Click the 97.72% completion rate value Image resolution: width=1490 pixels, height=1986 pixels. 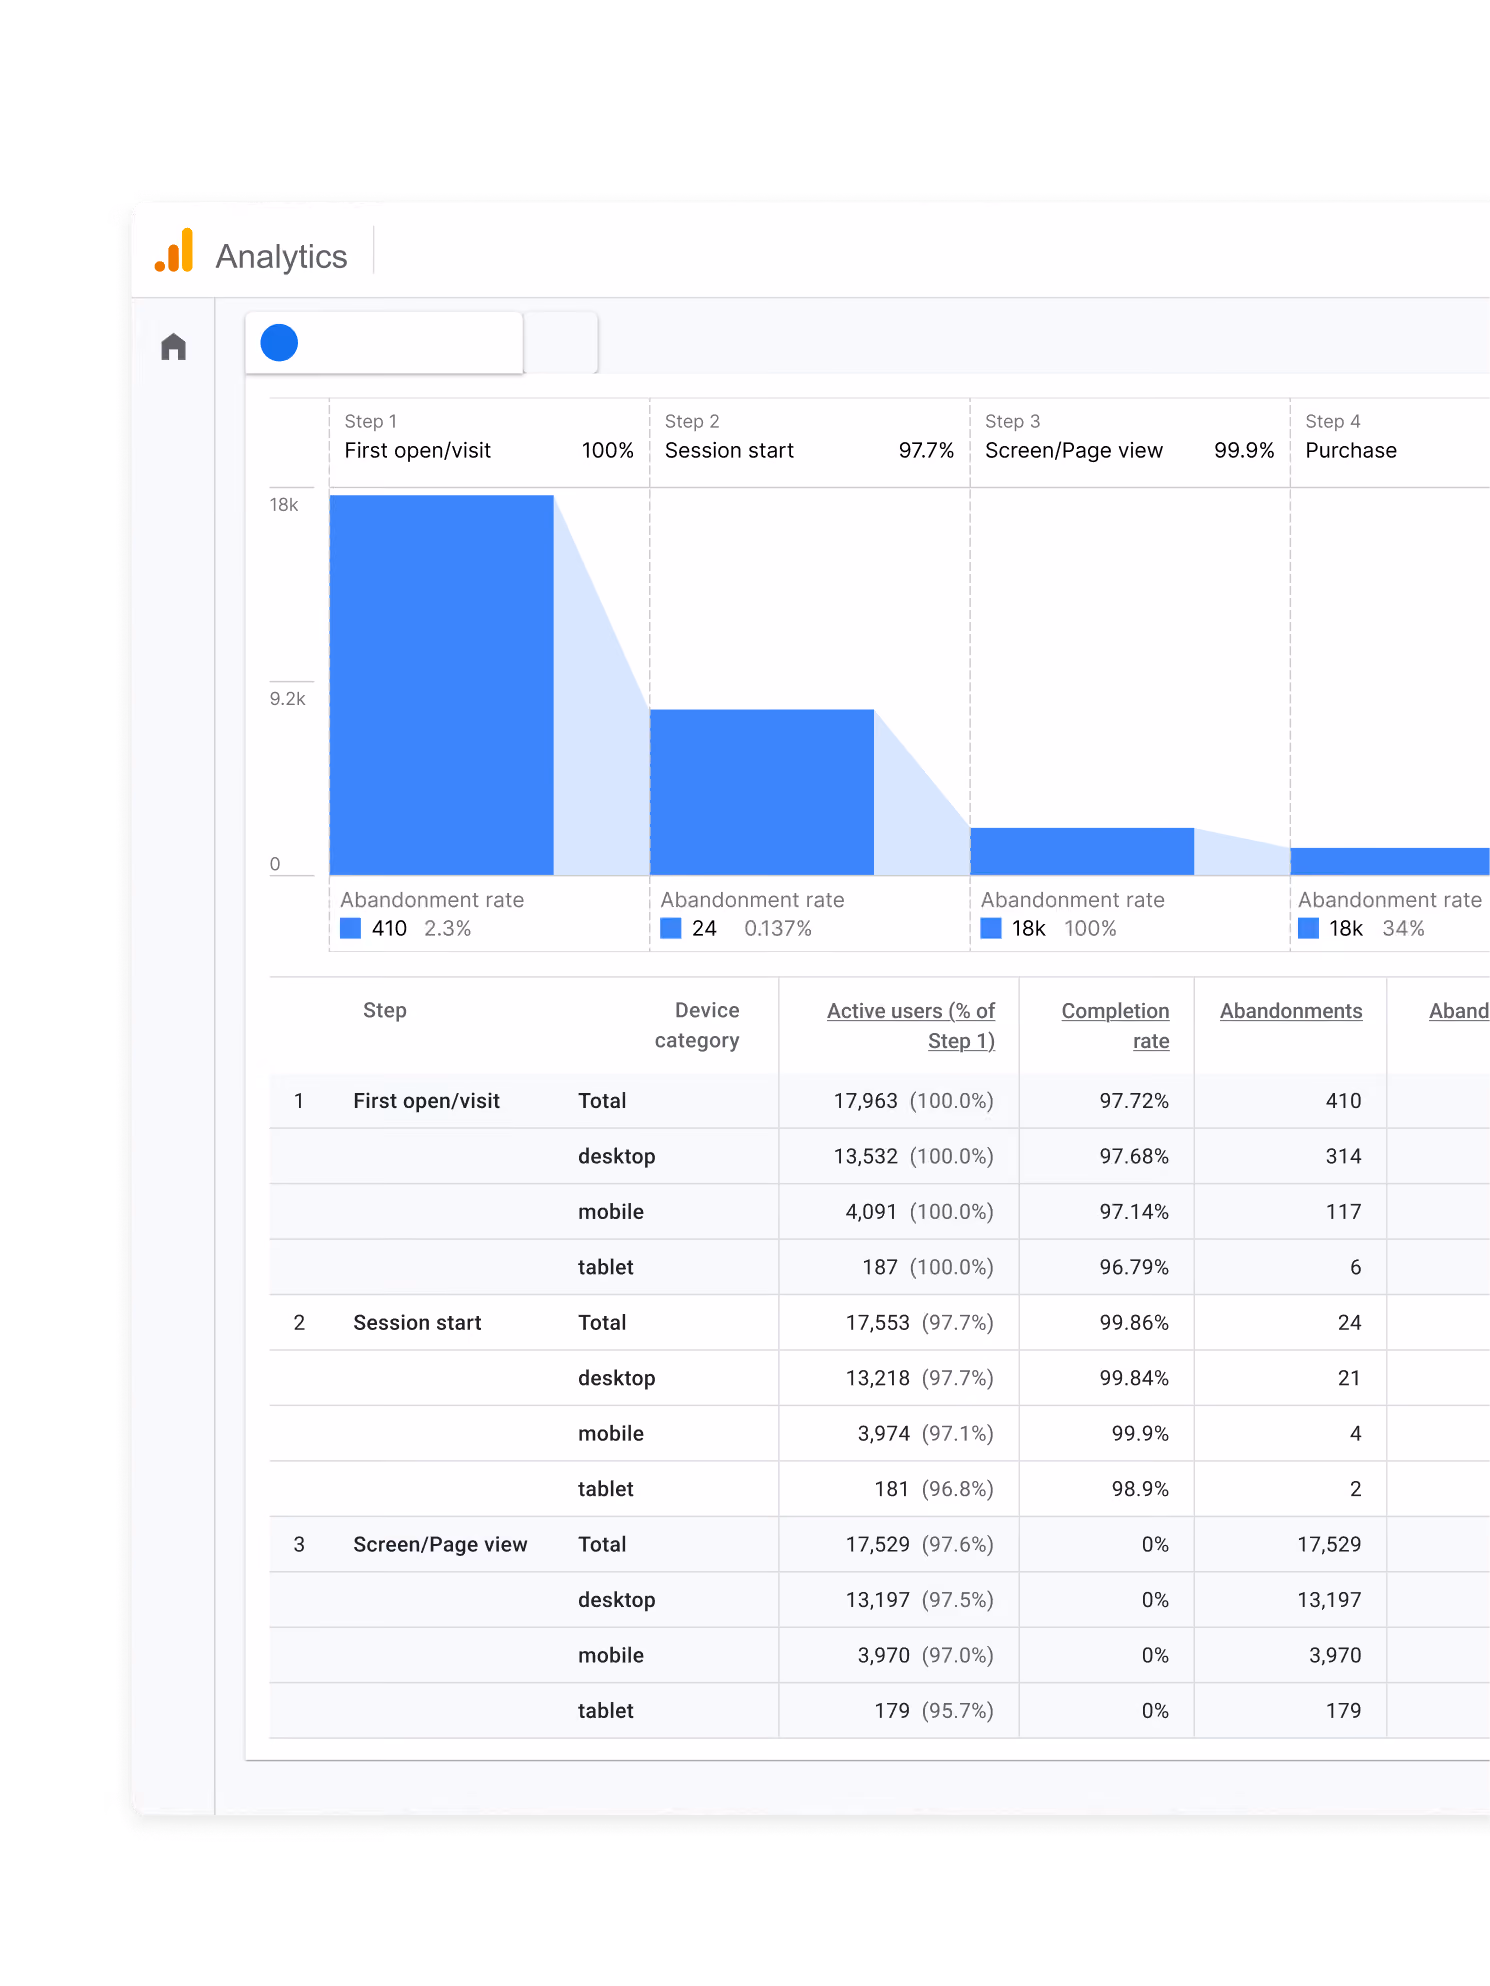click(1134, 1101)
